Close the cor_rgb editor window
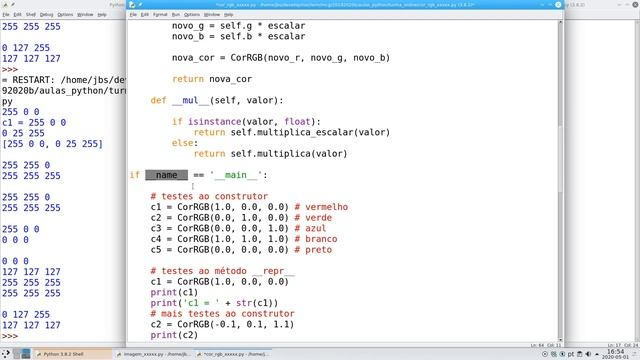Image resolution: width=640 pixels, height=360 pixels. (558, 4)
